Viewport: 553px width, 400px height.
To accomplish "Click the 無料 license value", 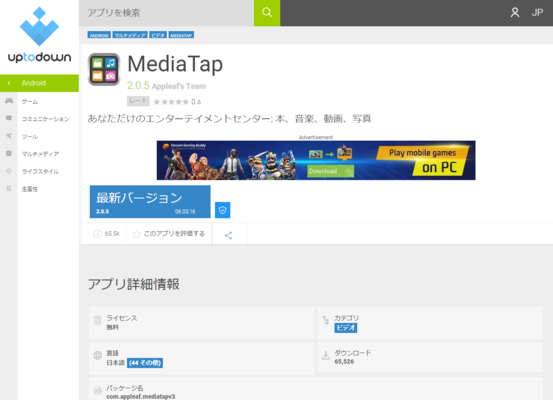I will pos(113,327).
